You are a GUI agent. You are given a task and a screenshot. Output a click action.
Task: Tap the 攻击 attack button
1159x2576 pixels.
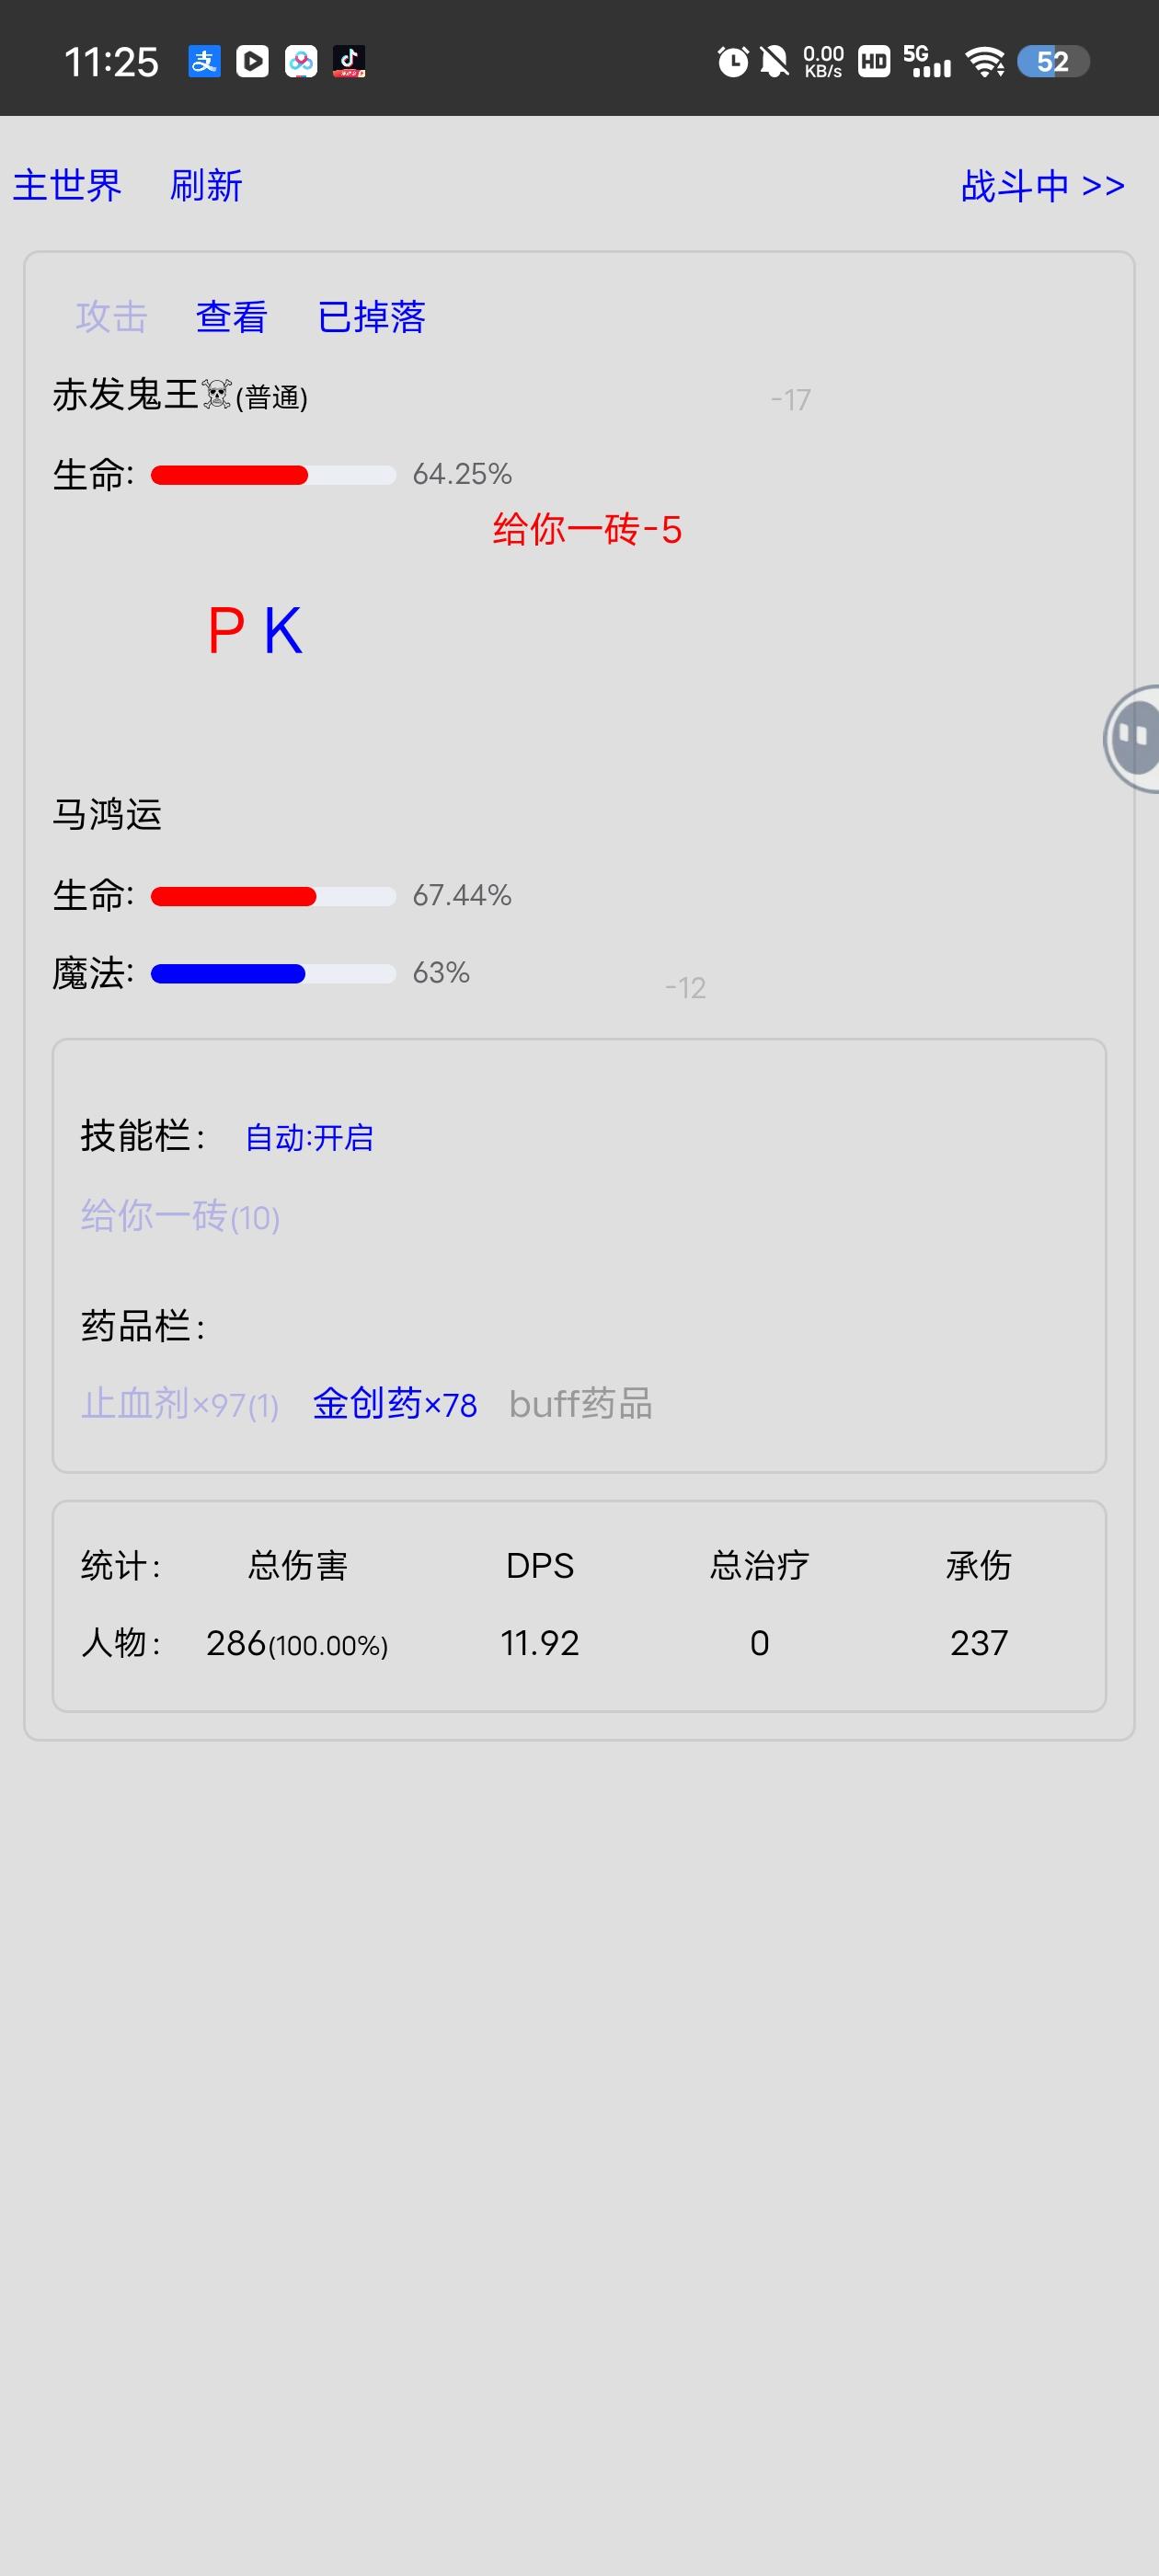click(x=112, y=317)
